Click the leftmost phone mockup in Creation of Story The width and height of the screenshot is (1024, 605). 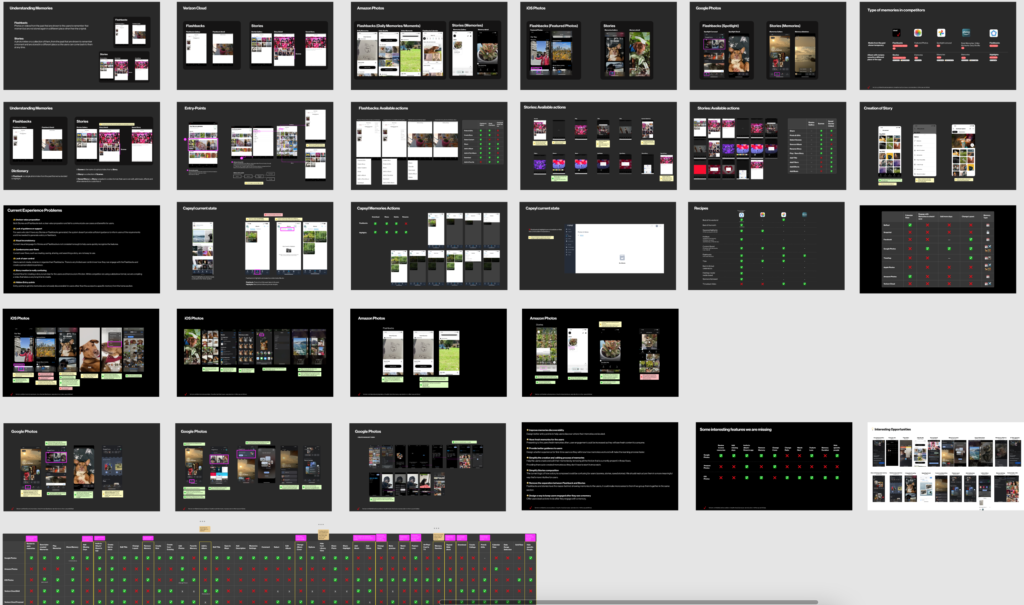pos(889,149)
